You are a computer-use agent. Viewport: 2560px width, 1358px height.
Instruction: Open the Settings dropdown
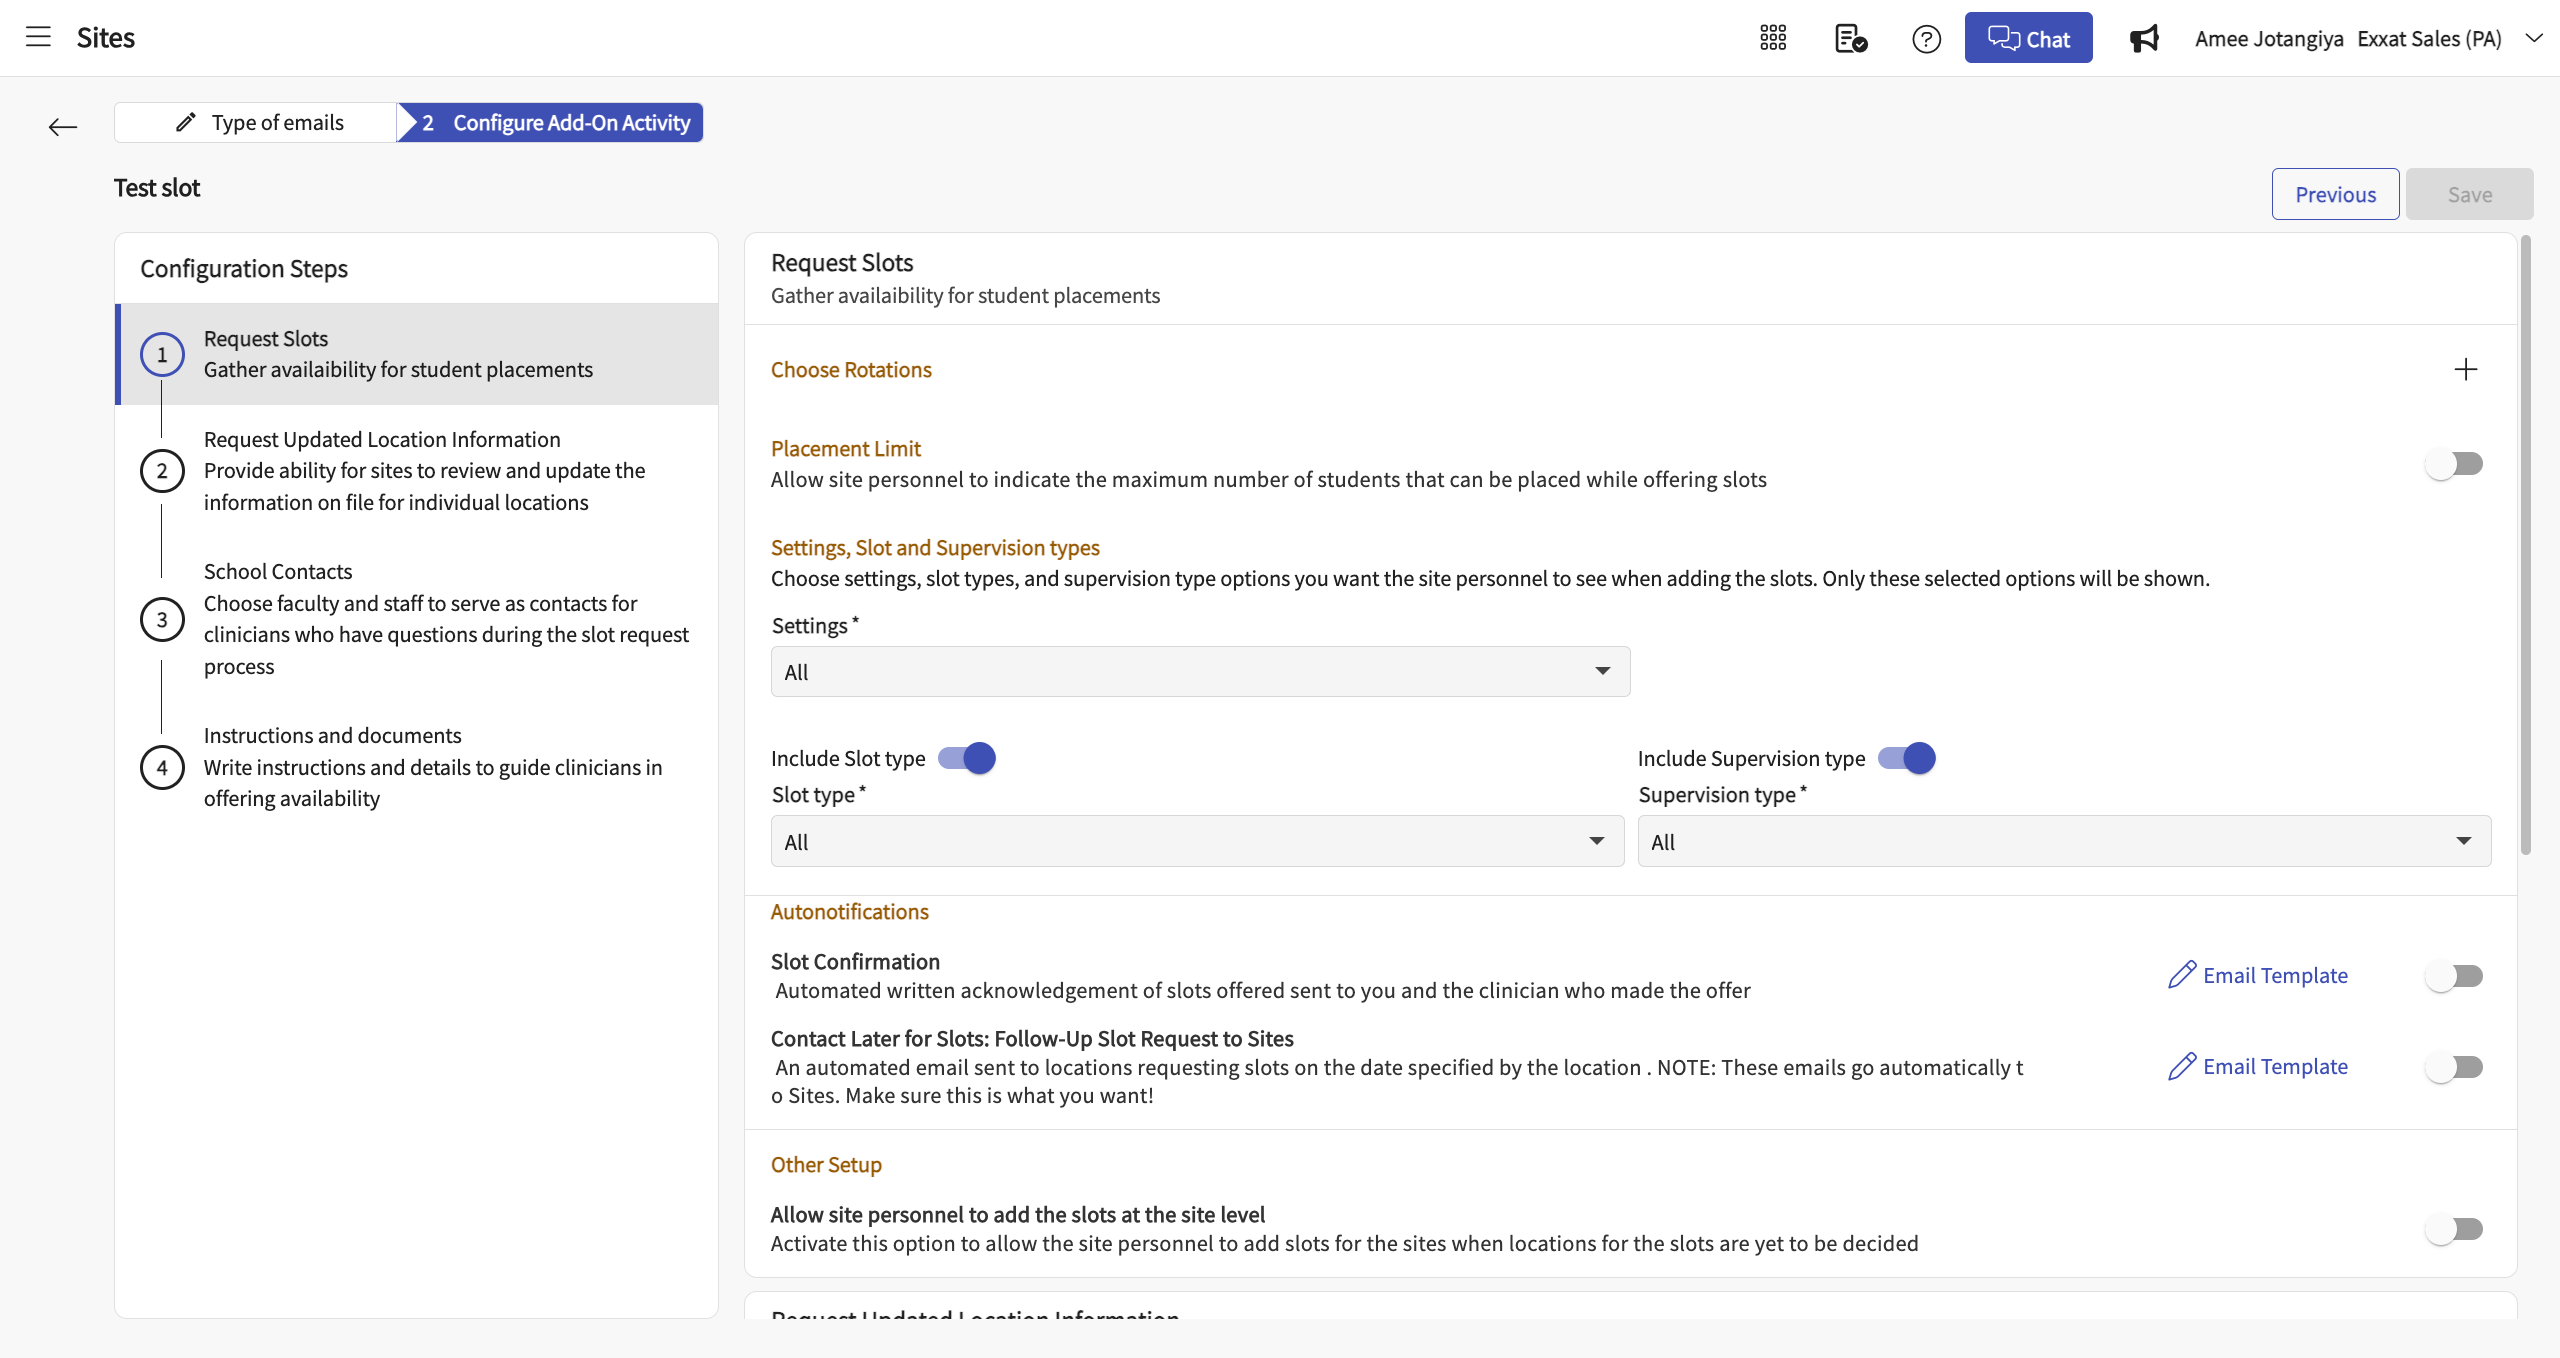tap(1200, 672)
